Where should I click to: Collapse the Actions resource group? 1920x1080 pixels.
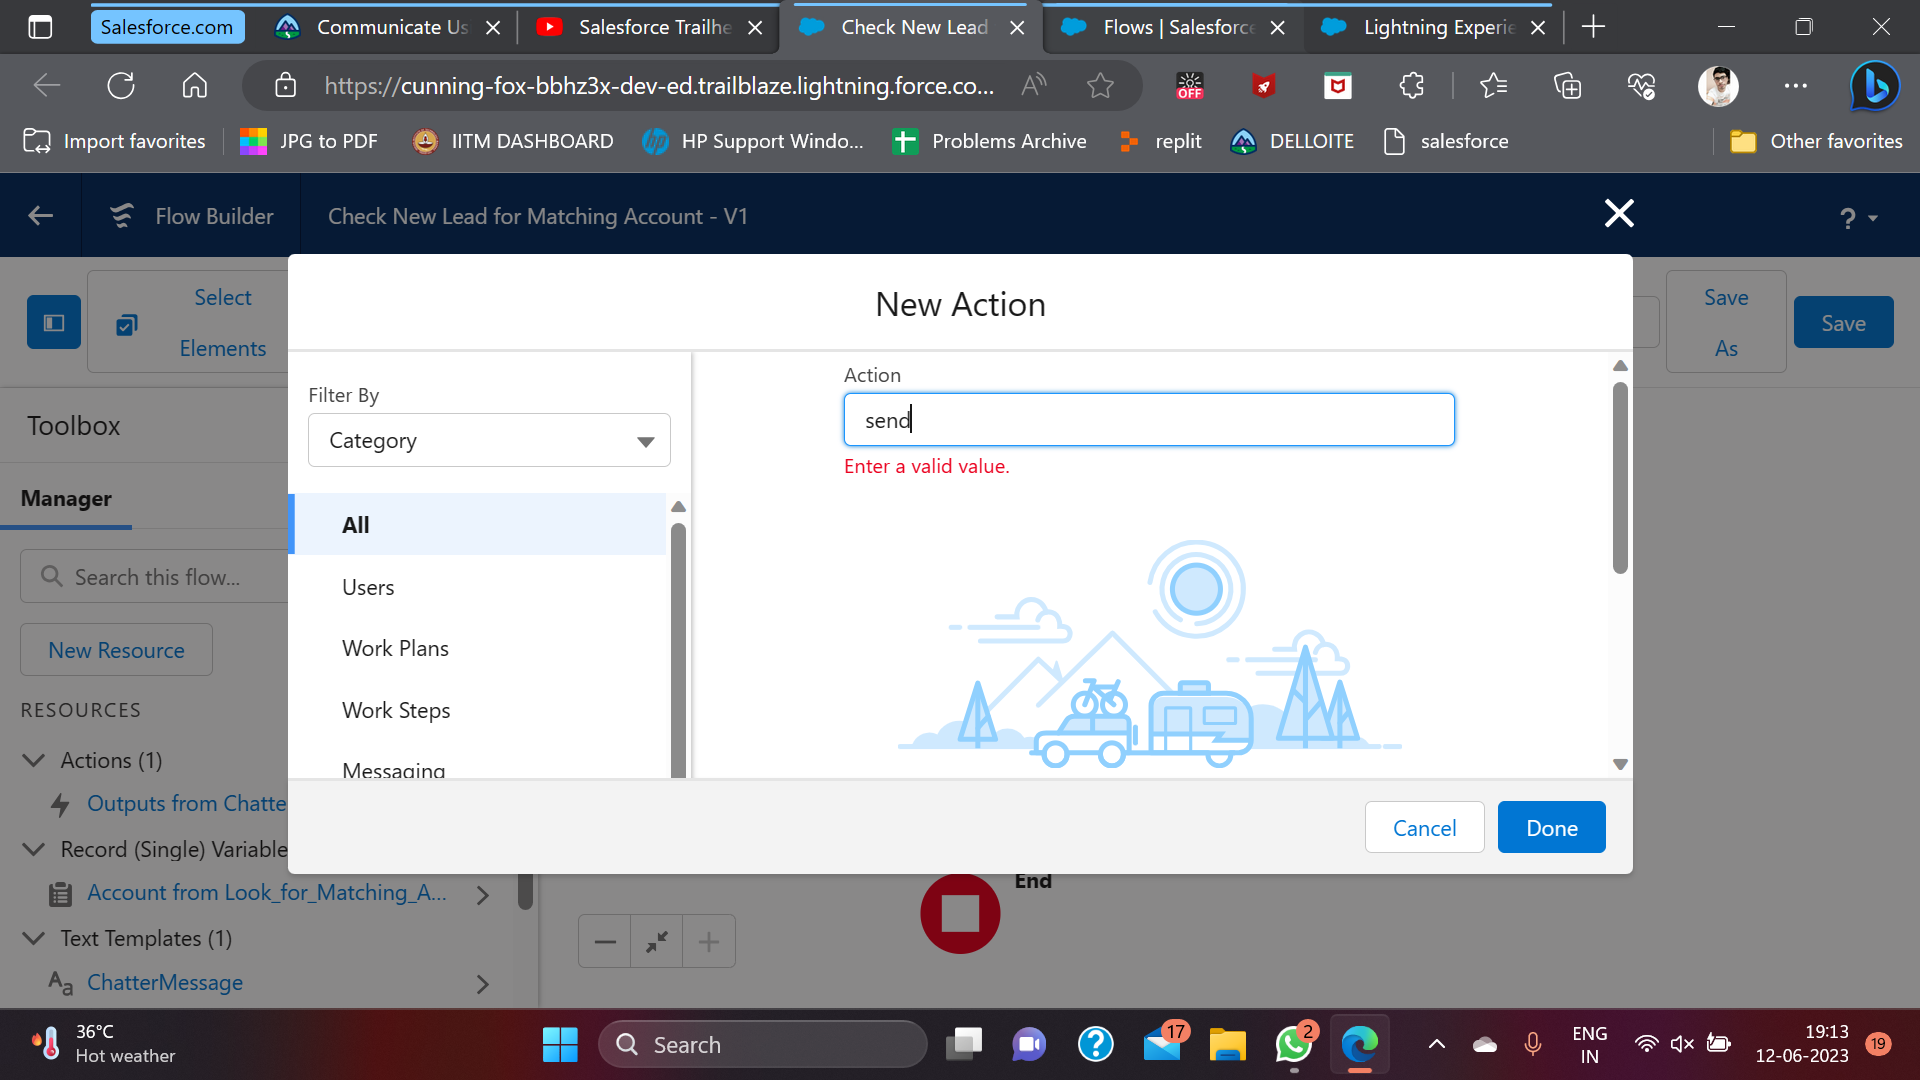click(34, 761)
